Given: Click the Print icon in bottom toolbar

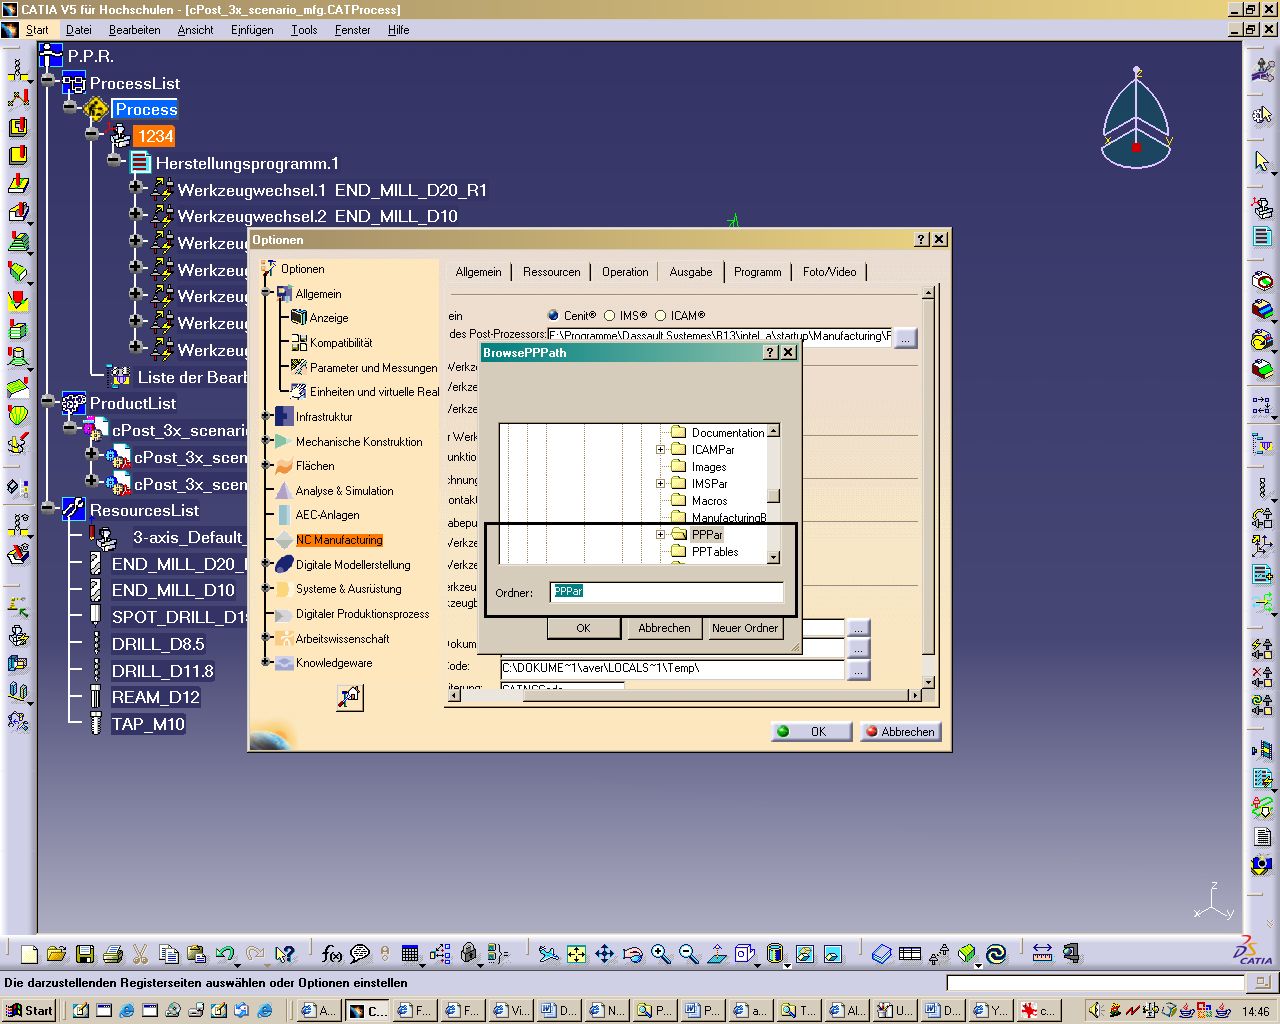Looking at the screenshot, I should click(113, 954).
